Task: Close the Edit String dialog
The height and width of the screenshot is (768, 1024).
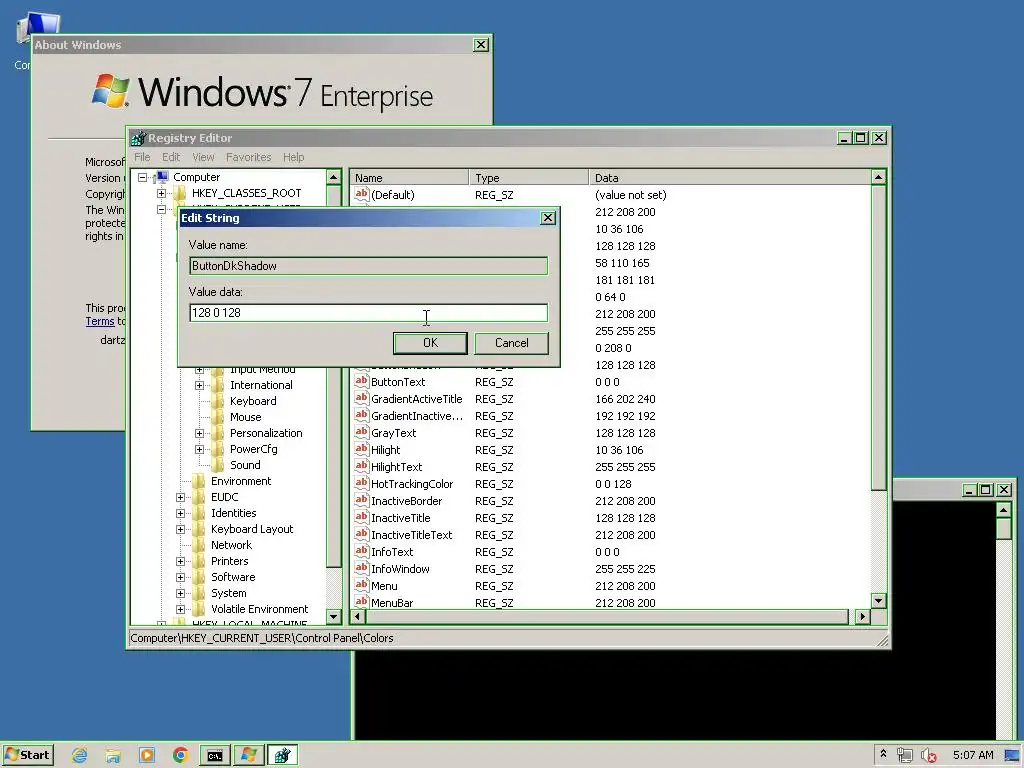Action: (548, 218)
